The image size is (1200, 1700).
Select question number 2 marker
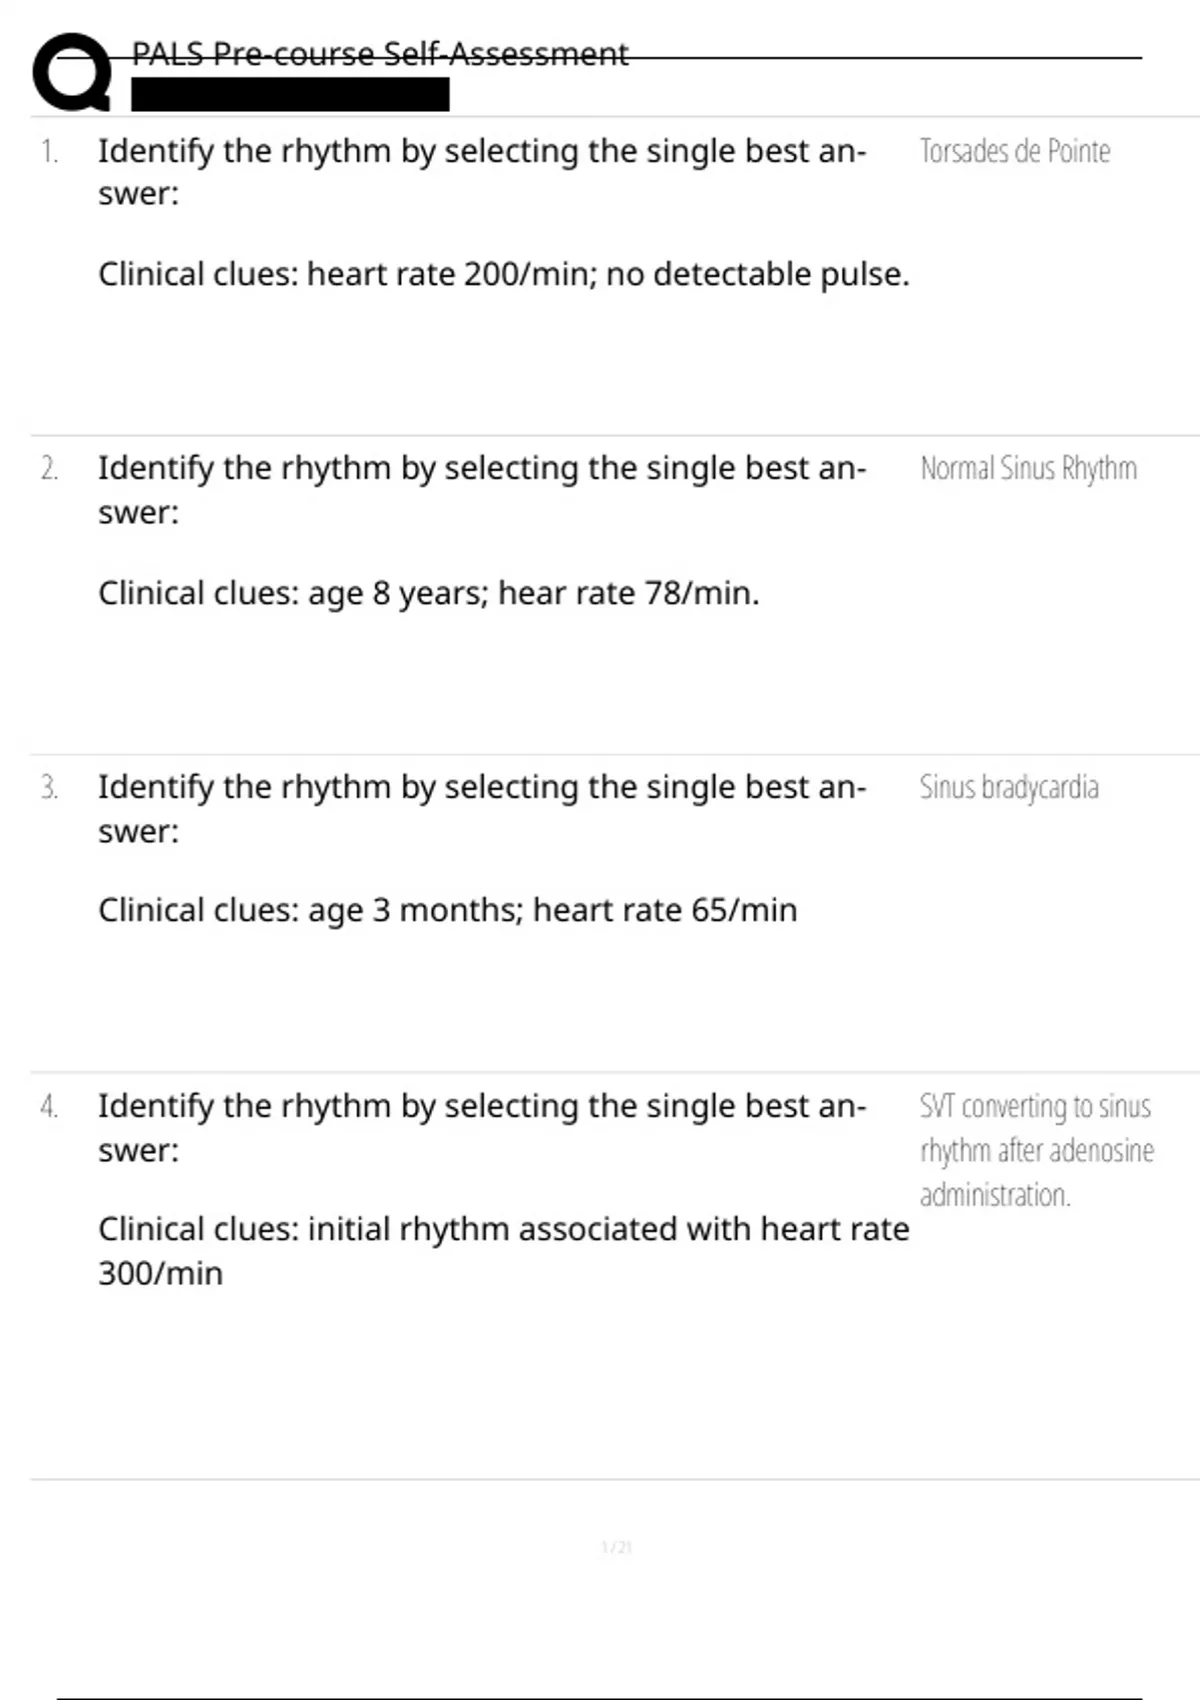tap(49, 469)
